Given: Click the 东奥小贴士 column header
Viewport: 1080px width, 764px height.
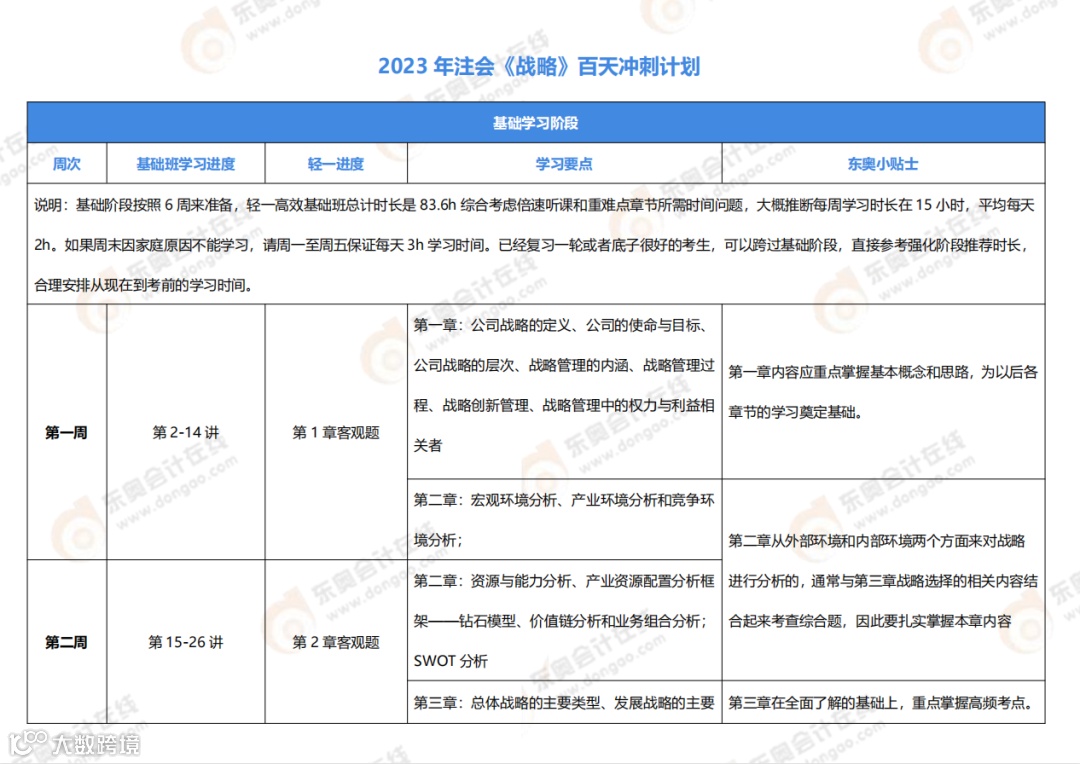Looking at the screenshot, I should click(883, 163).
